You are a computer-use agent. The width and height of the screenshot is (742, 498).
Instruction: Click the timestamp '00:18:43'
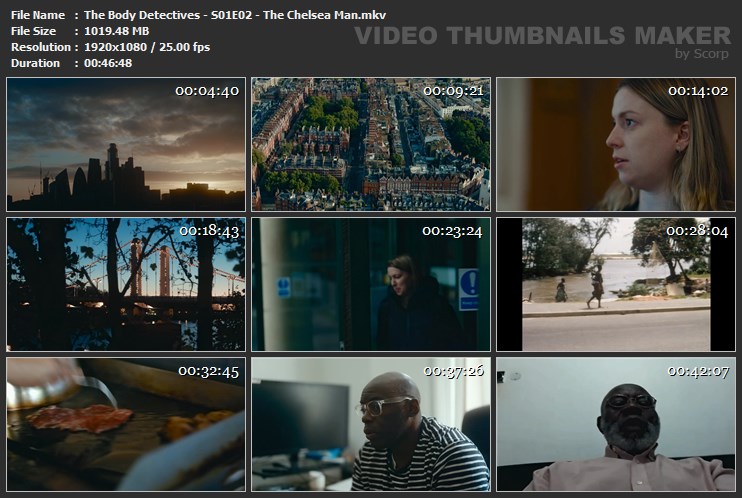click(209, 231)
